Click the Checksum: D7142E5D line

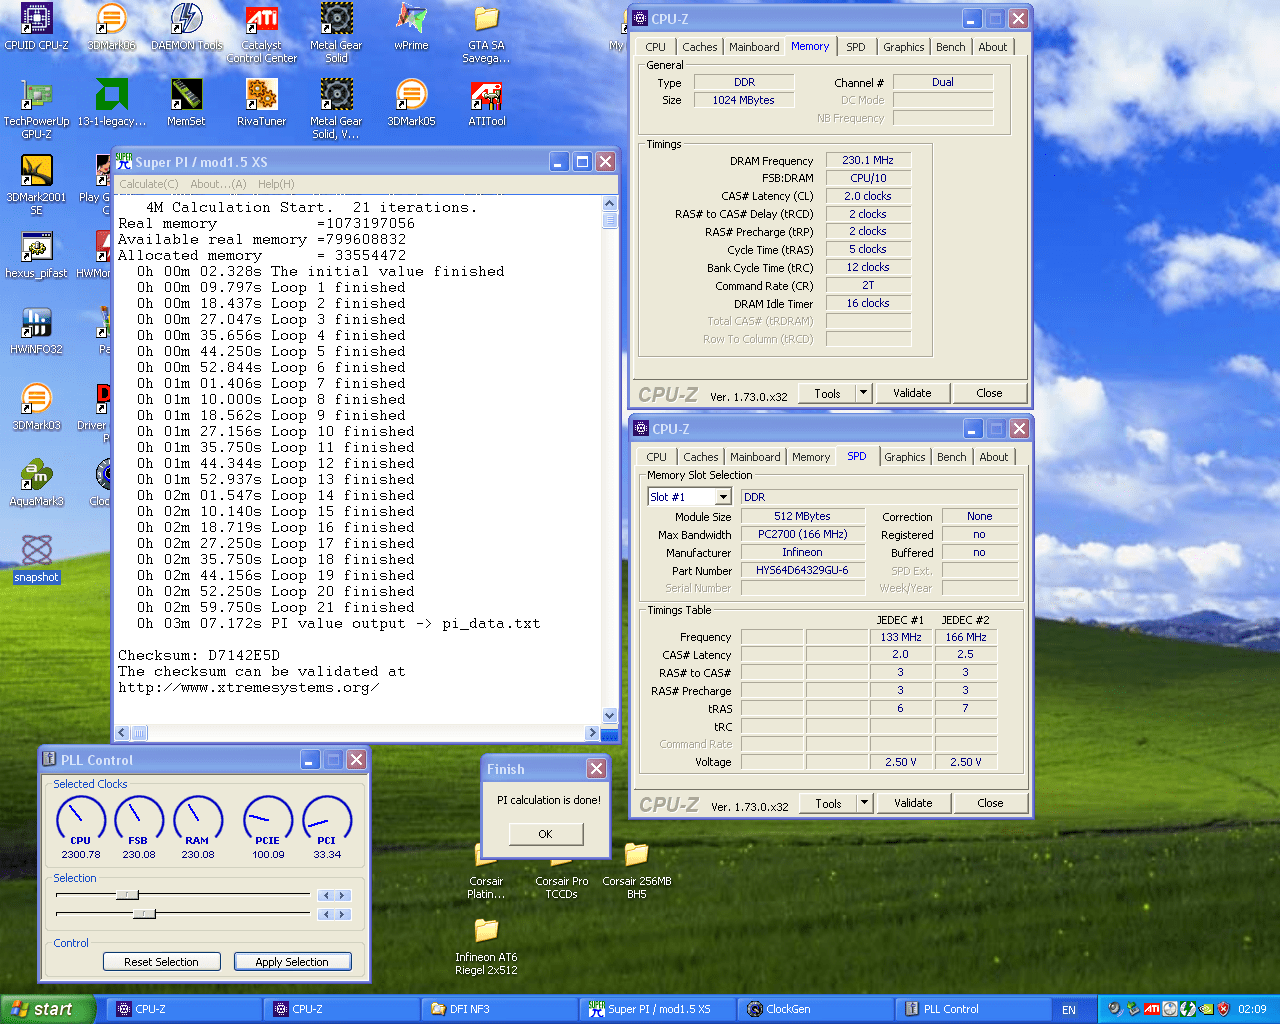[x=199, y=655]
